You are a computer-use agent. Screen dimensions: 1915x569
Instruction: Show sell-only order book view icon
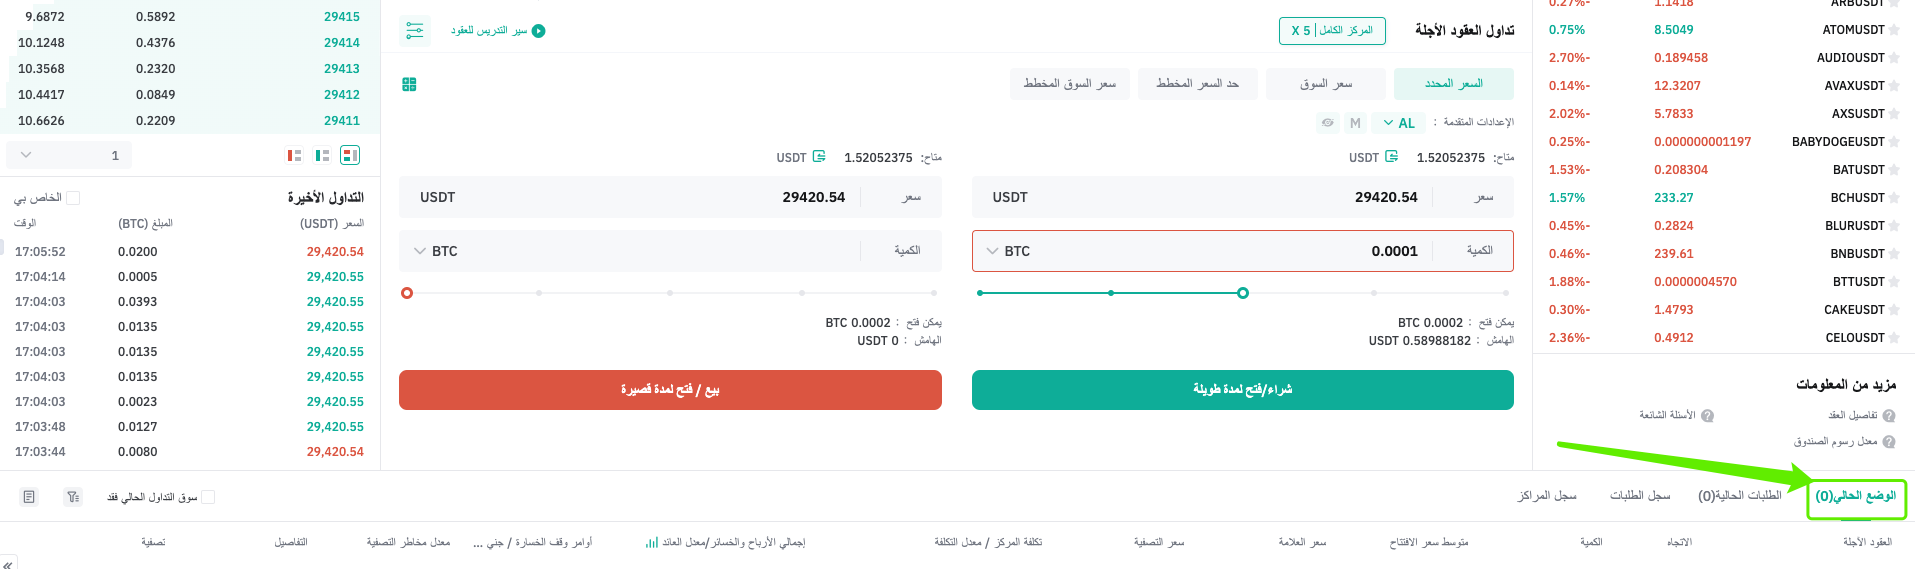tap(294, 155)
